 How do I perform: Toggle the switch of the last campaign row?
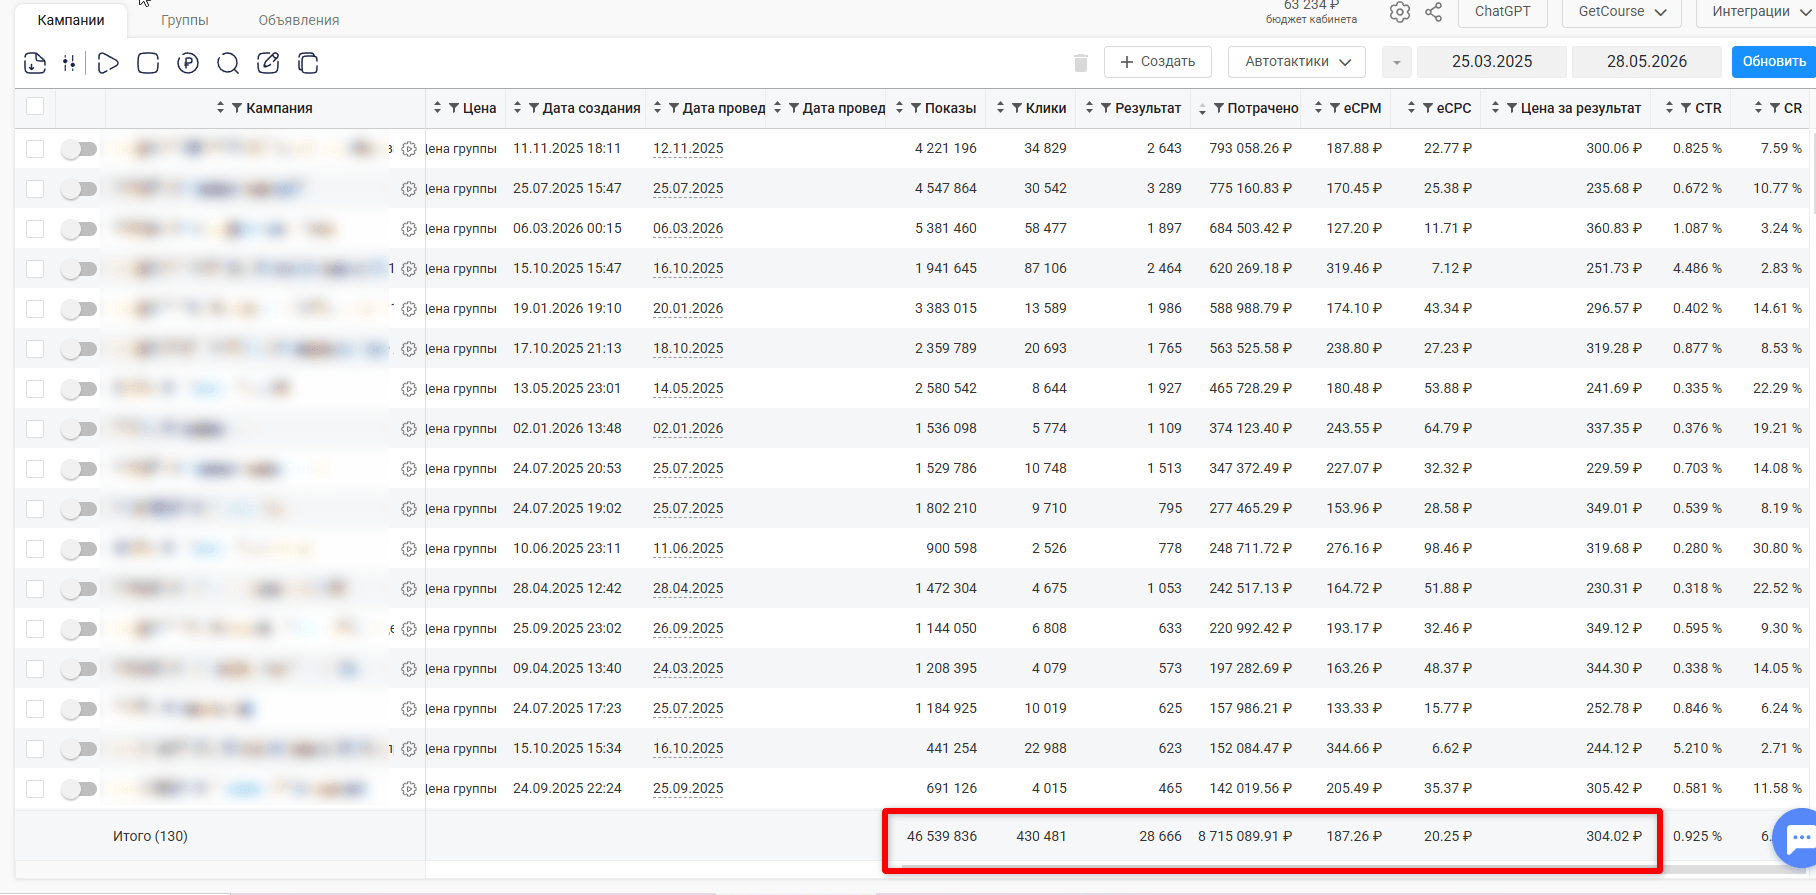pyautogui.click(x=79, y=789)
